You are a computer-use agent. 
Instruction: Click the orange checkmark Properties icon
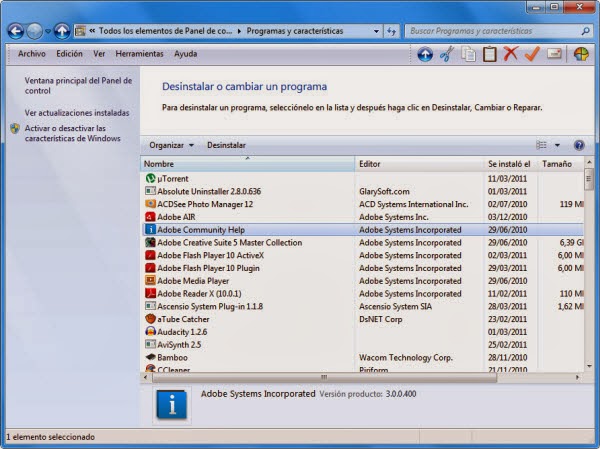[532, 54]
